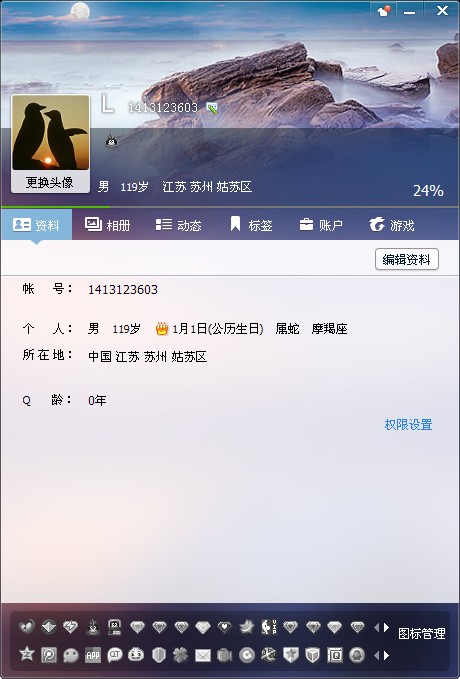Click 更换头像 to change avatar
This screenshot has width=460, height=679.
click(50, 182)
